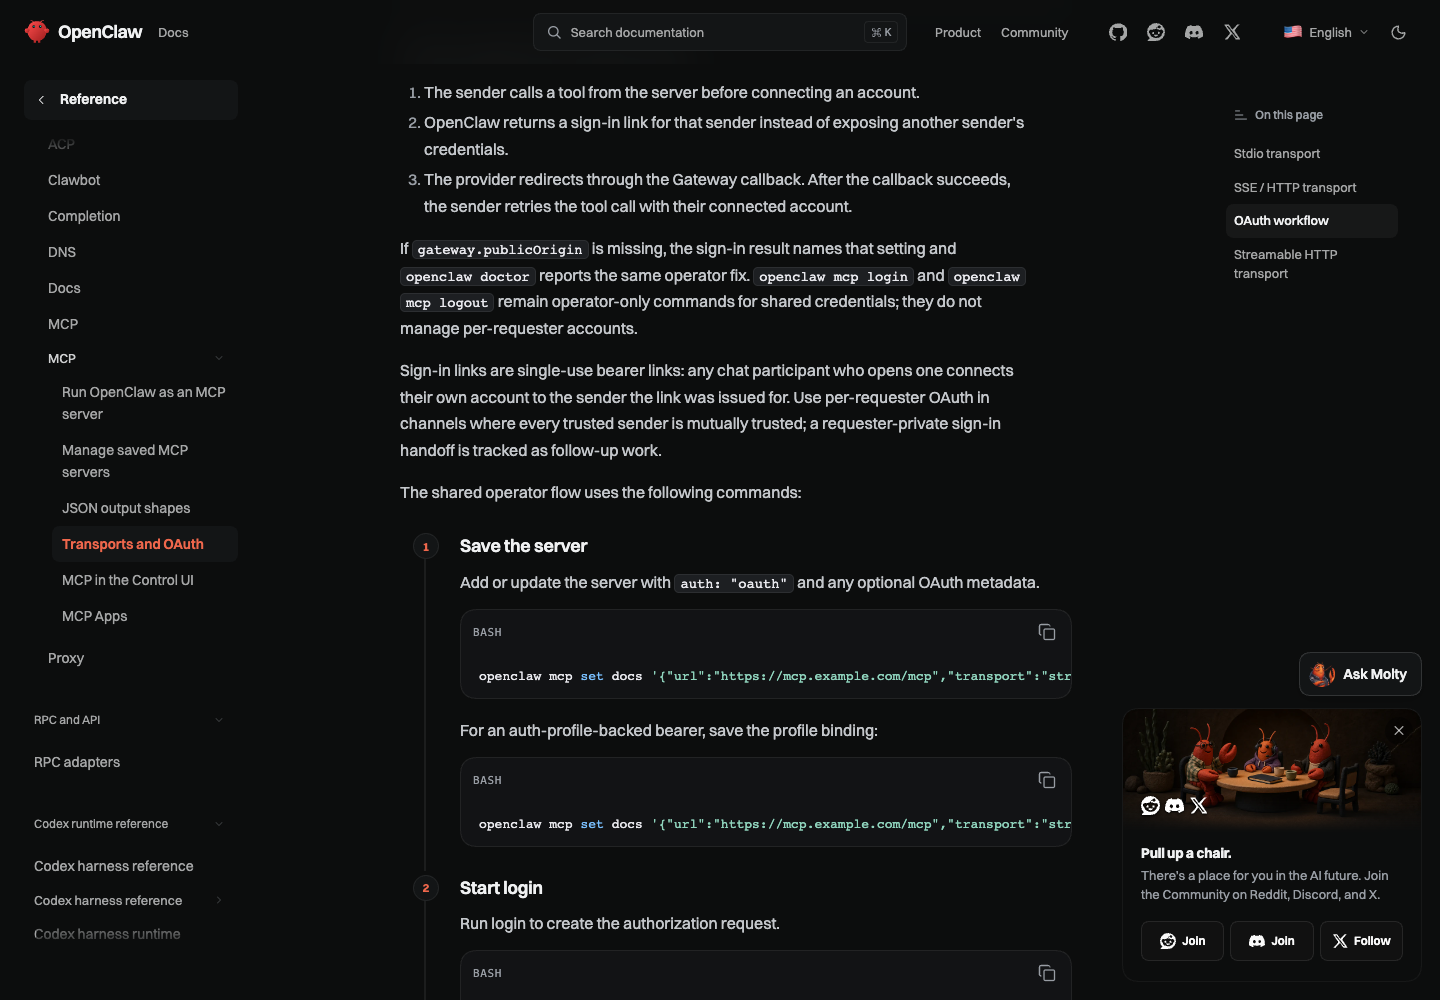The height and width of the screenshot is (1000, 1440).
Task: Open the Community menu
Action: (1034, 32)
